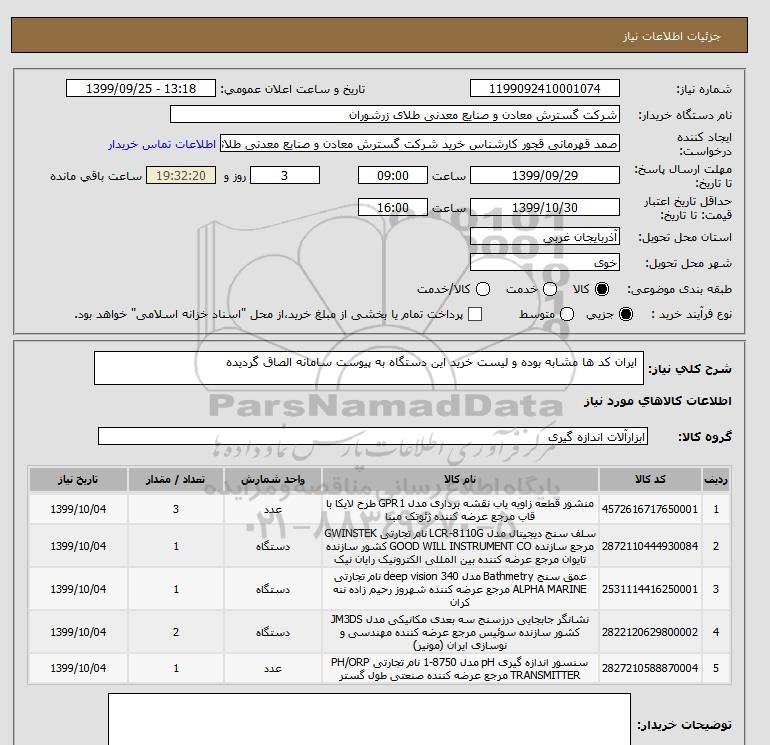Click the Bathmetry deep vision 340 item cell

(460, 589)
